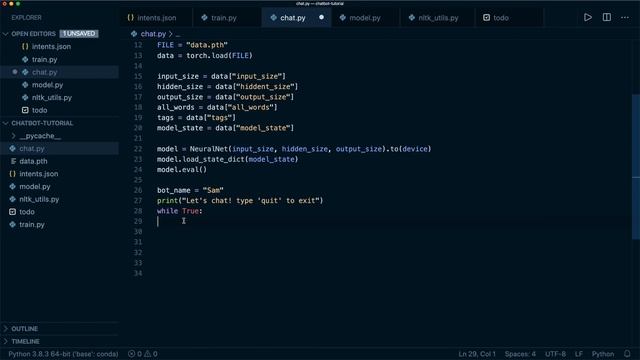640x360 pixels.
Task: Open train.py in Open Editors list
Action: [44, 59]
